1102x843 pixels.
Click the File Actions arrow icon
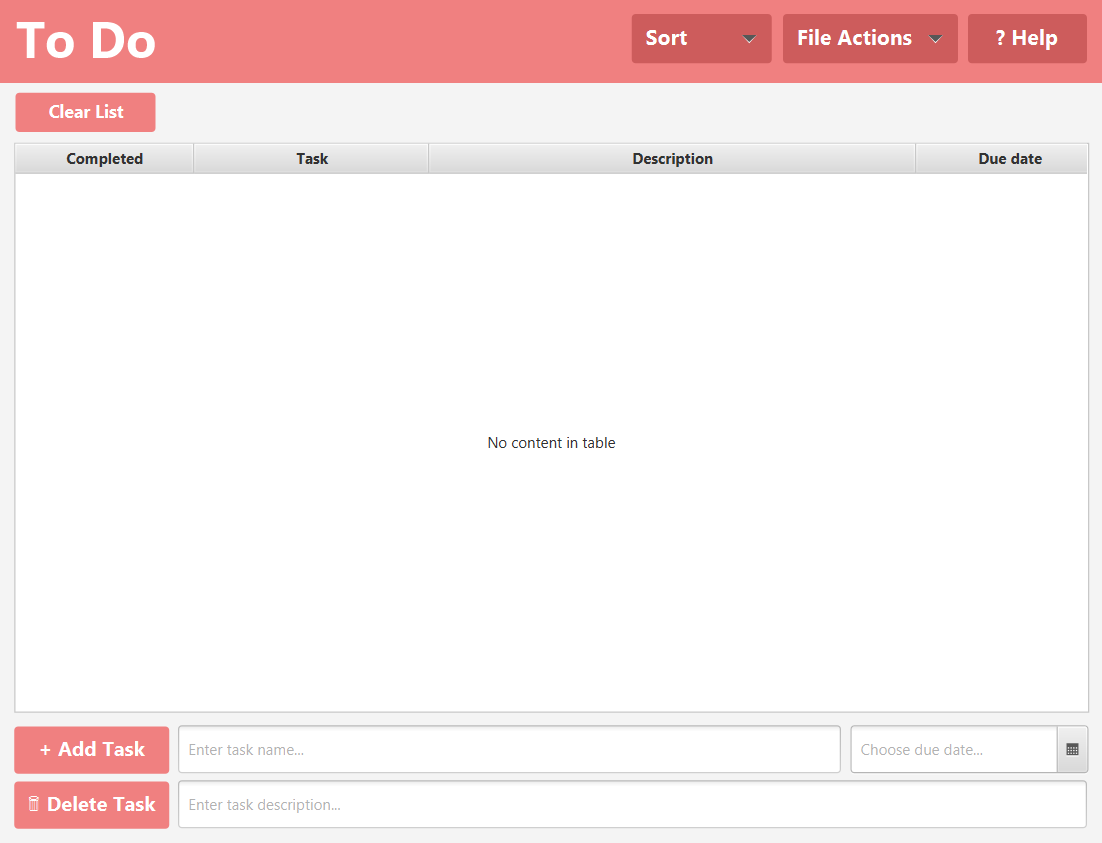pyautogui.click(x=937, y=38)
